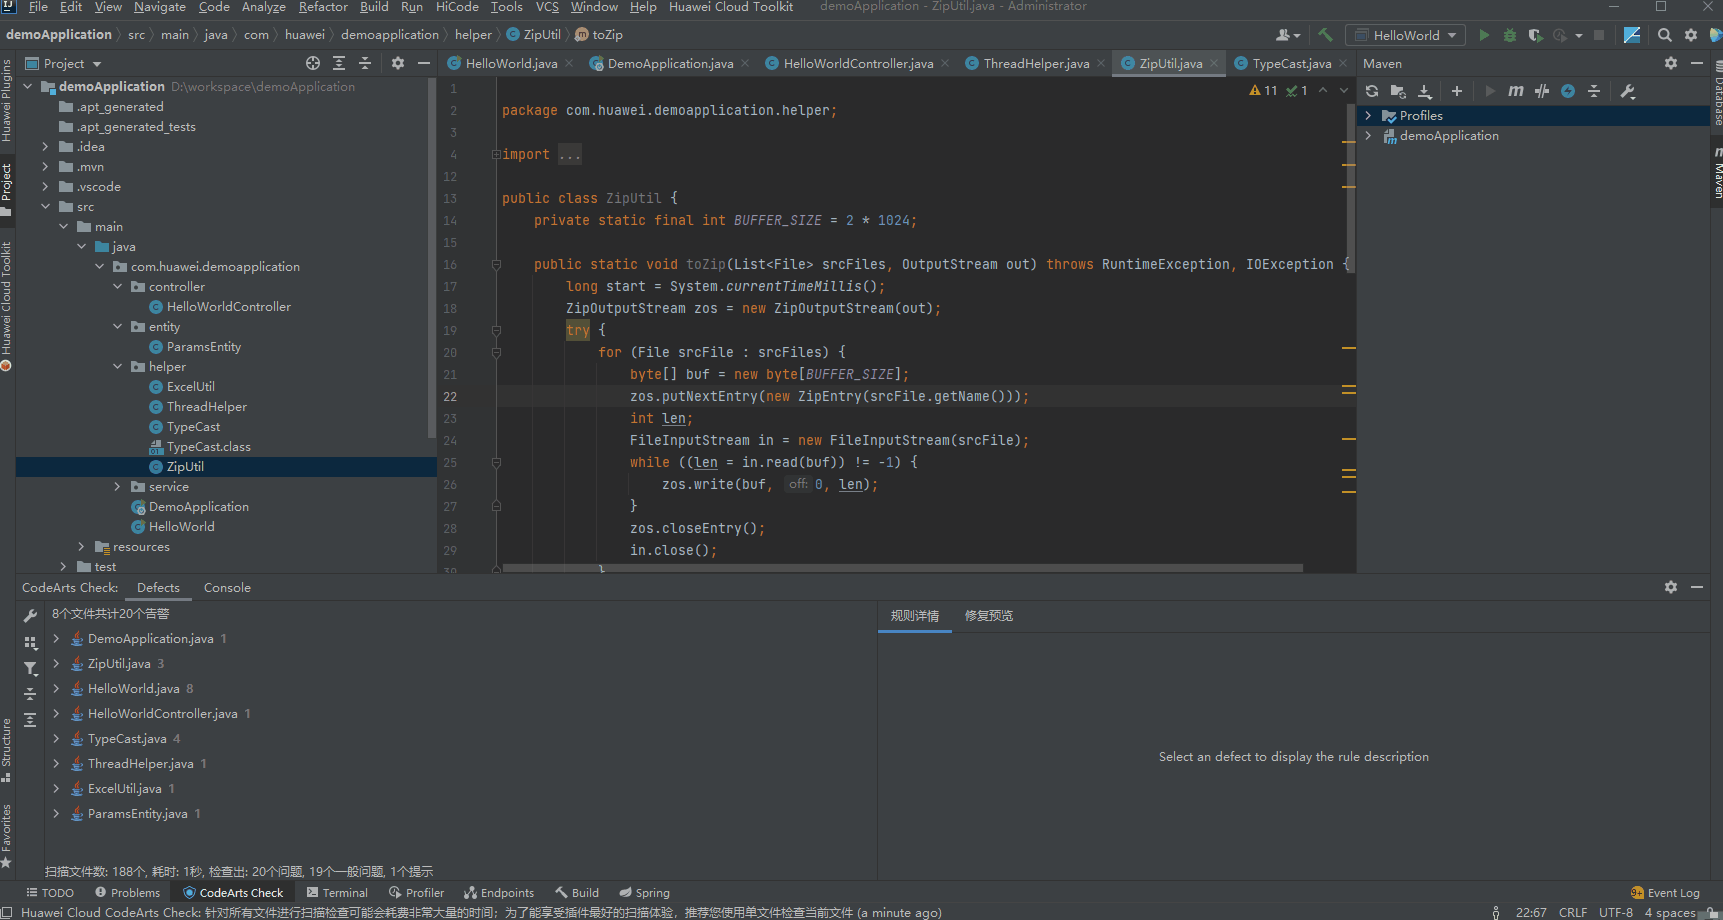1723x920 pixels.
Task: Reload all Maven projects
Action: [x=1372, y=91]
